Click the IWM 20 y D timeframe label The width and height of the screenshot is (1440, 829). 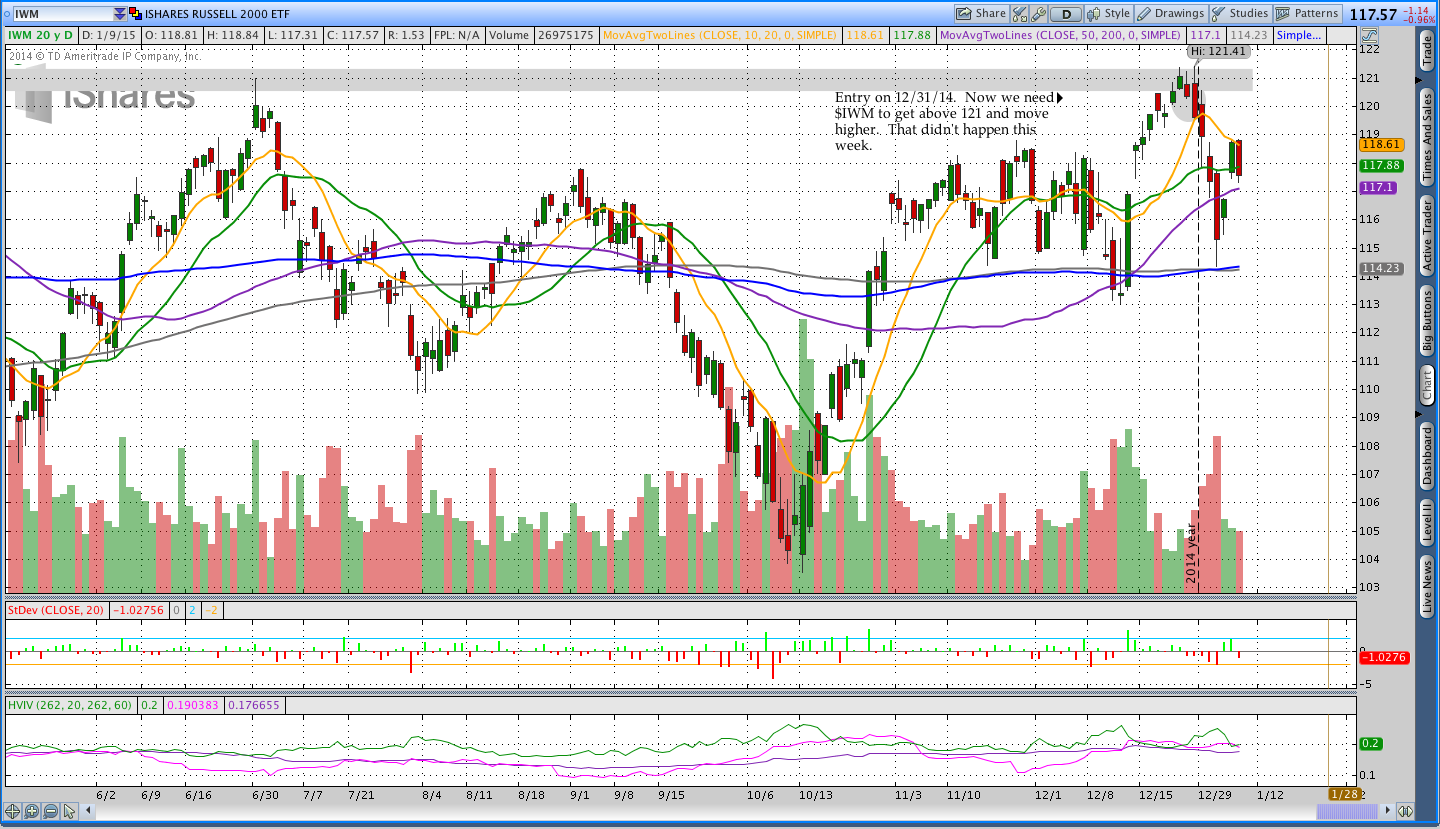point(40,35)
